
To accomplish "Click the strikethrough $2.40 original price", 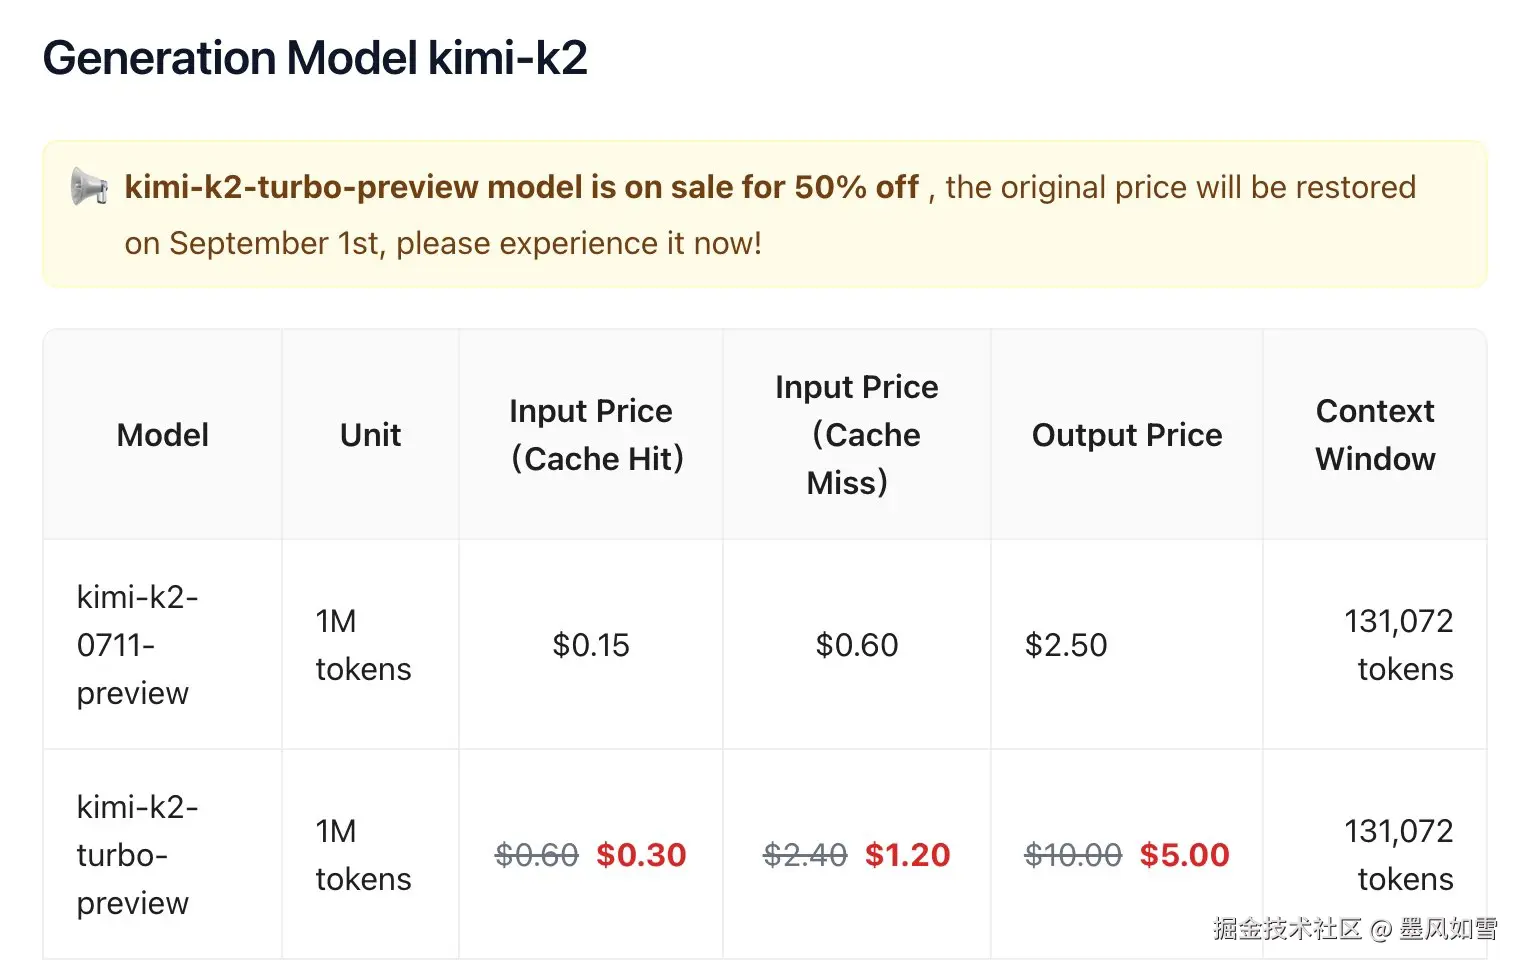I will 805,855.
